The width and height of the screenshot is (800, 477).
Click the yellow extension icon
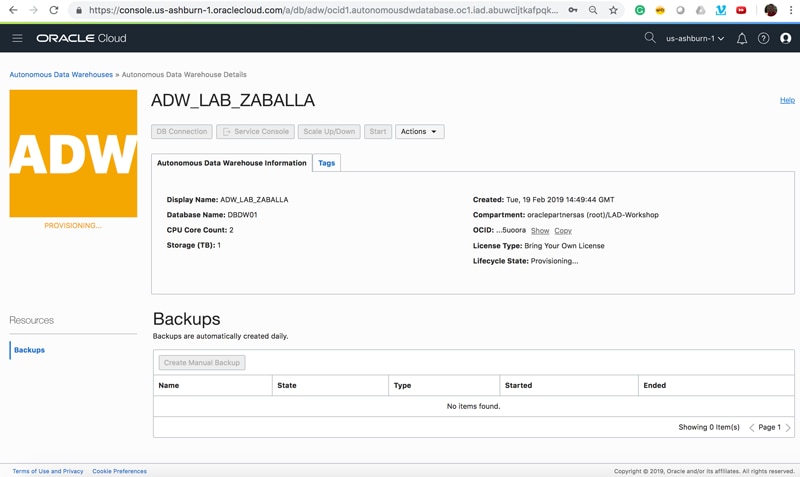pos(660,10)
